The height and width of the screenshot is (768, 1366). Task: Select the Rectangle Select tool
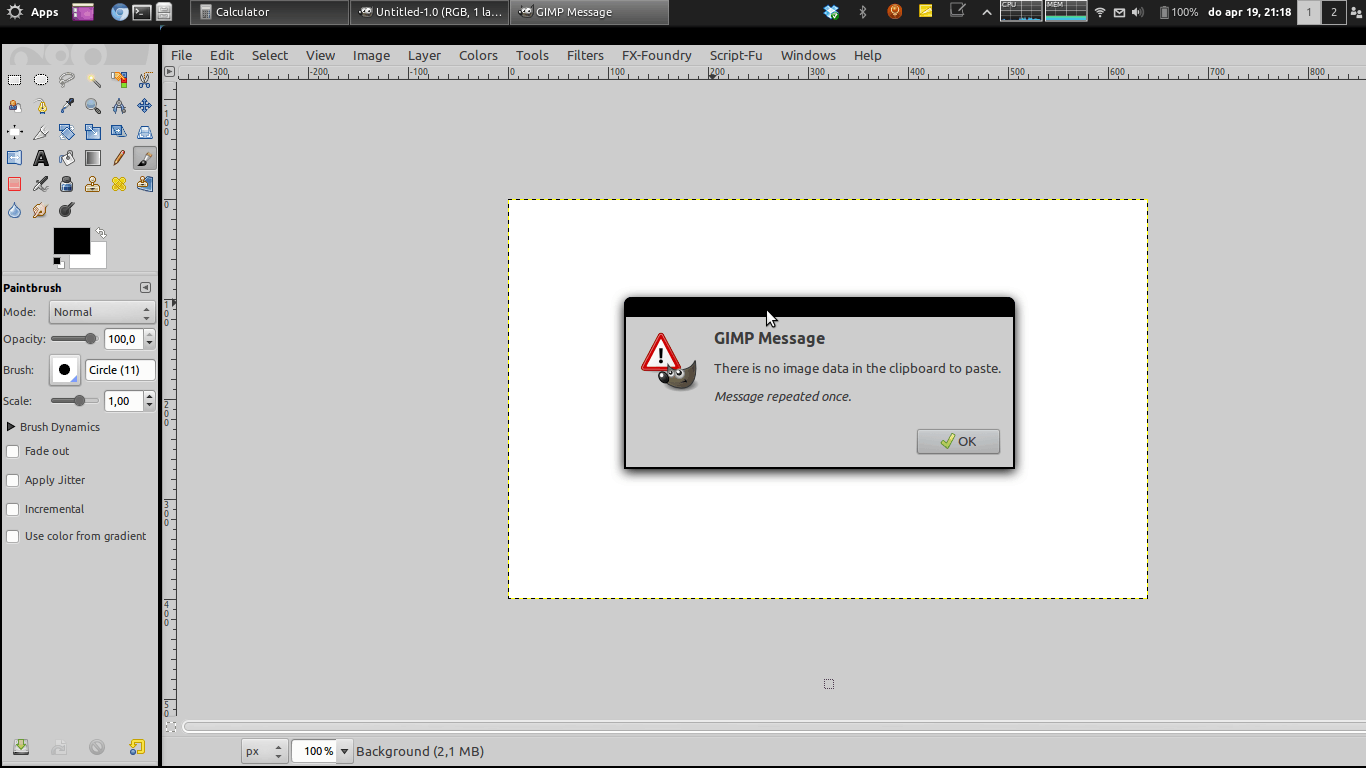coord(15,80)
